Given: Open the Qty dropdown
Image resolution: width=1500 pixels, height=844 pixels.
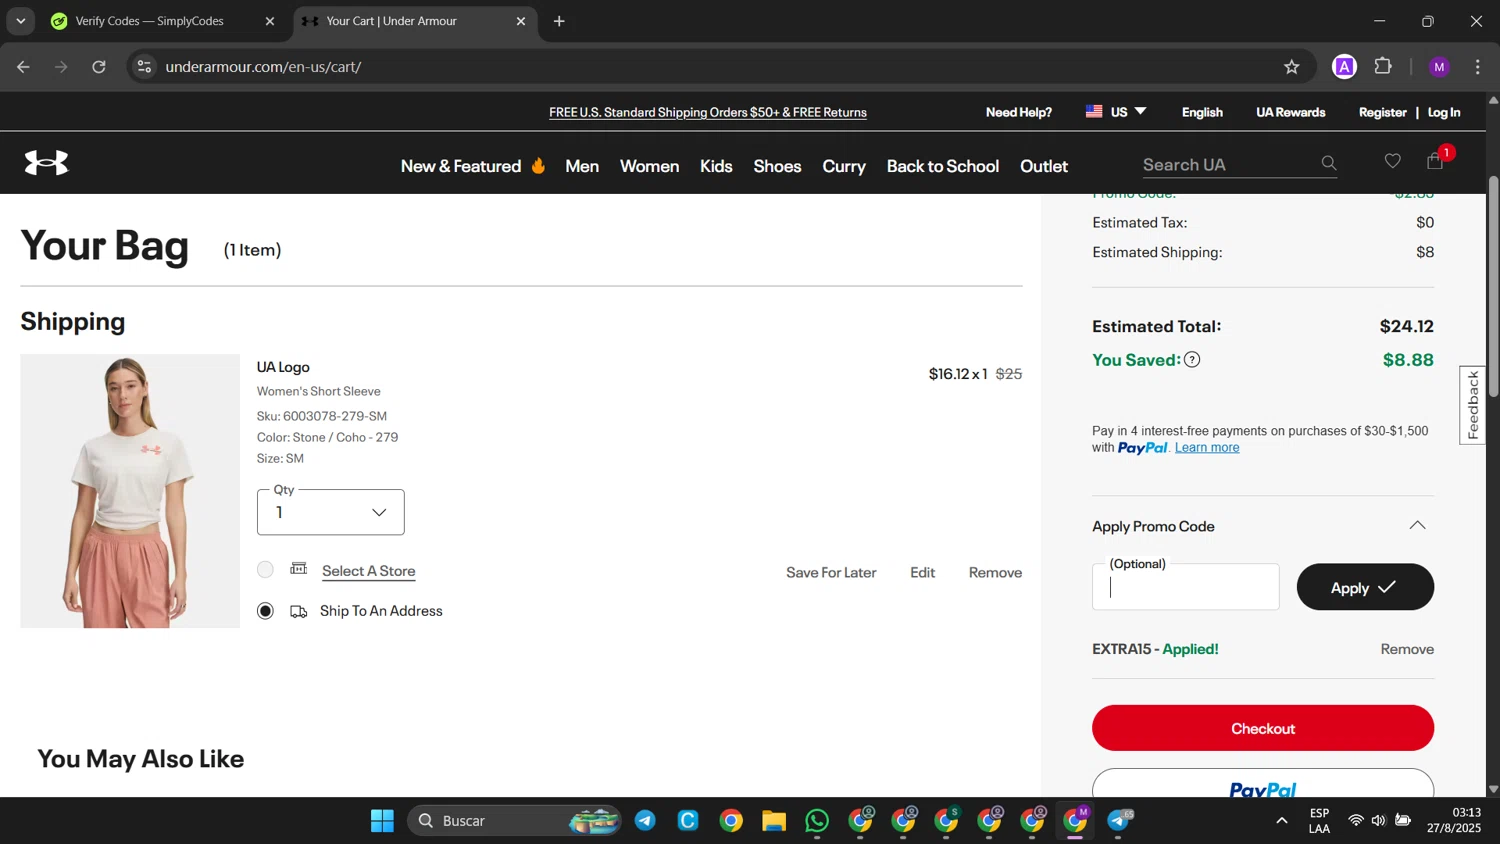Looking at the screenshot, I should pos(331,512).
